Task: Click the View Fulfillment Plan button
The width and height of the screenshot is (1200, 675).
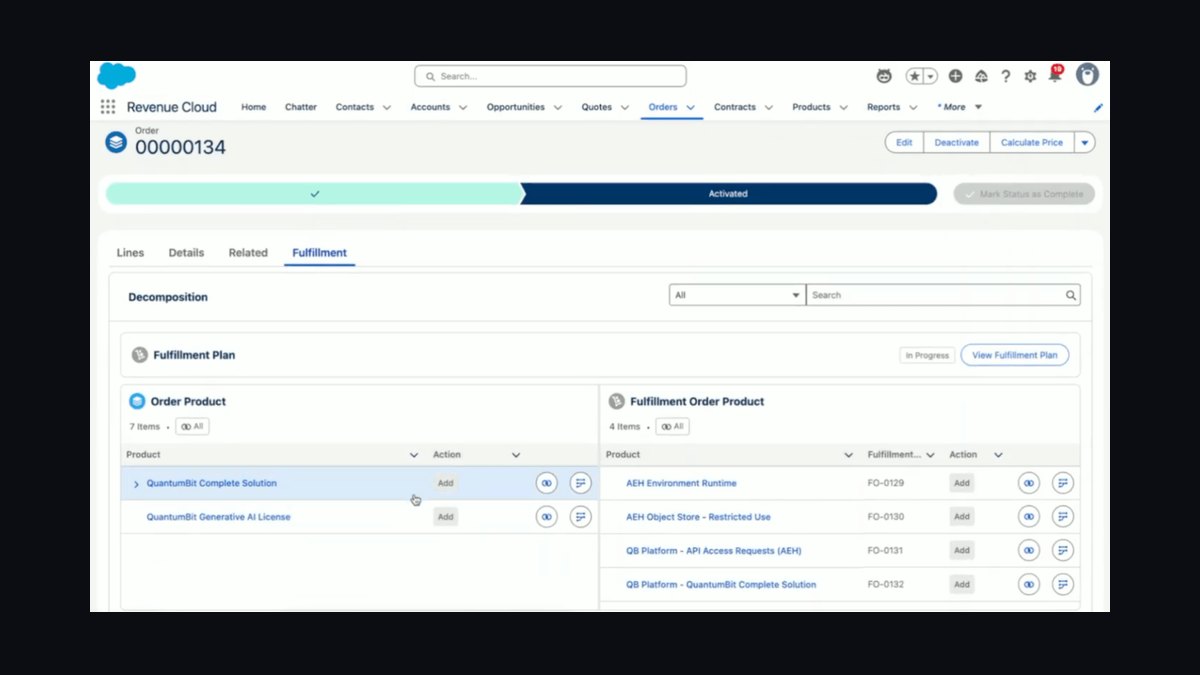Action: [x=1015, y=355]
